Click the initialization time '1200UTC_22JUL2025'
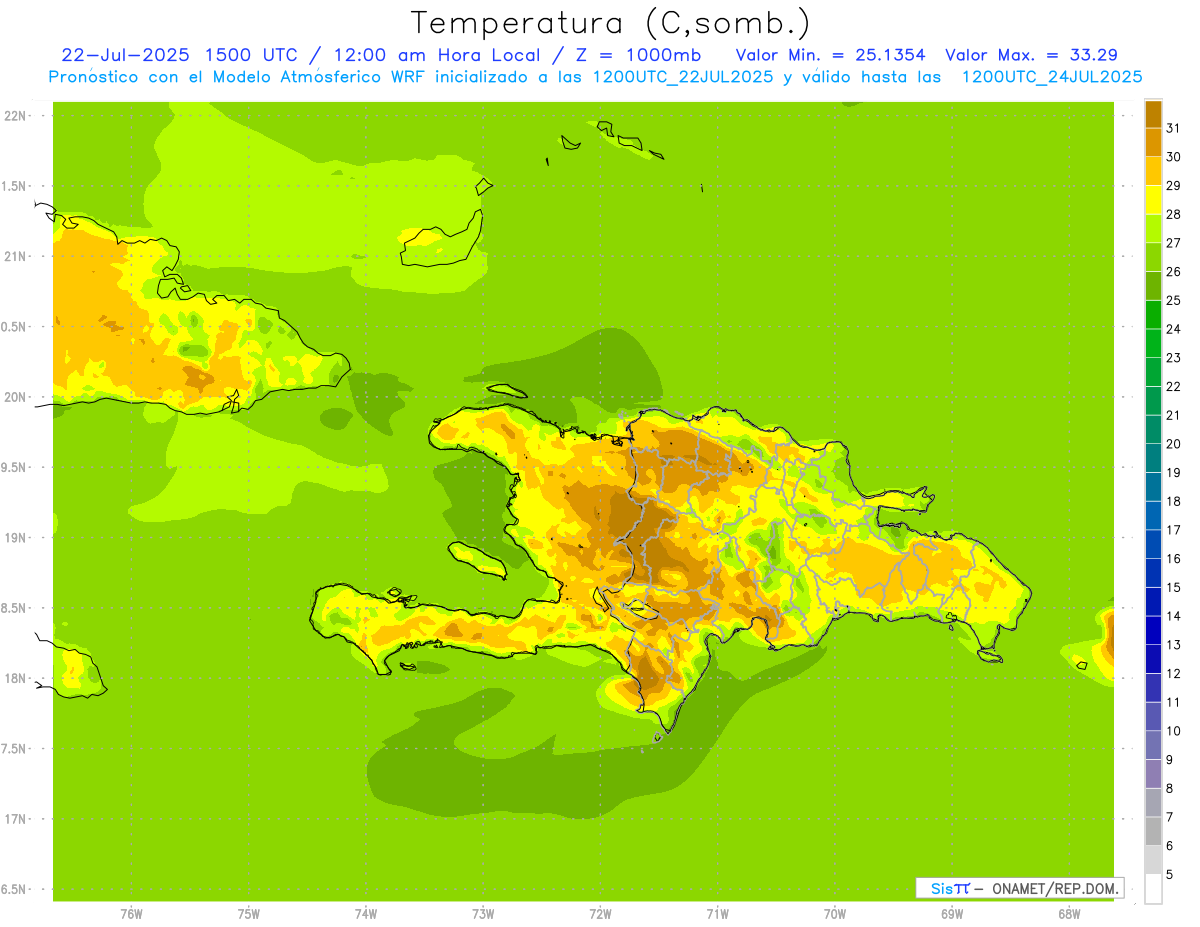The height and width of the screenshot is (927, 1200). [682, 77]
